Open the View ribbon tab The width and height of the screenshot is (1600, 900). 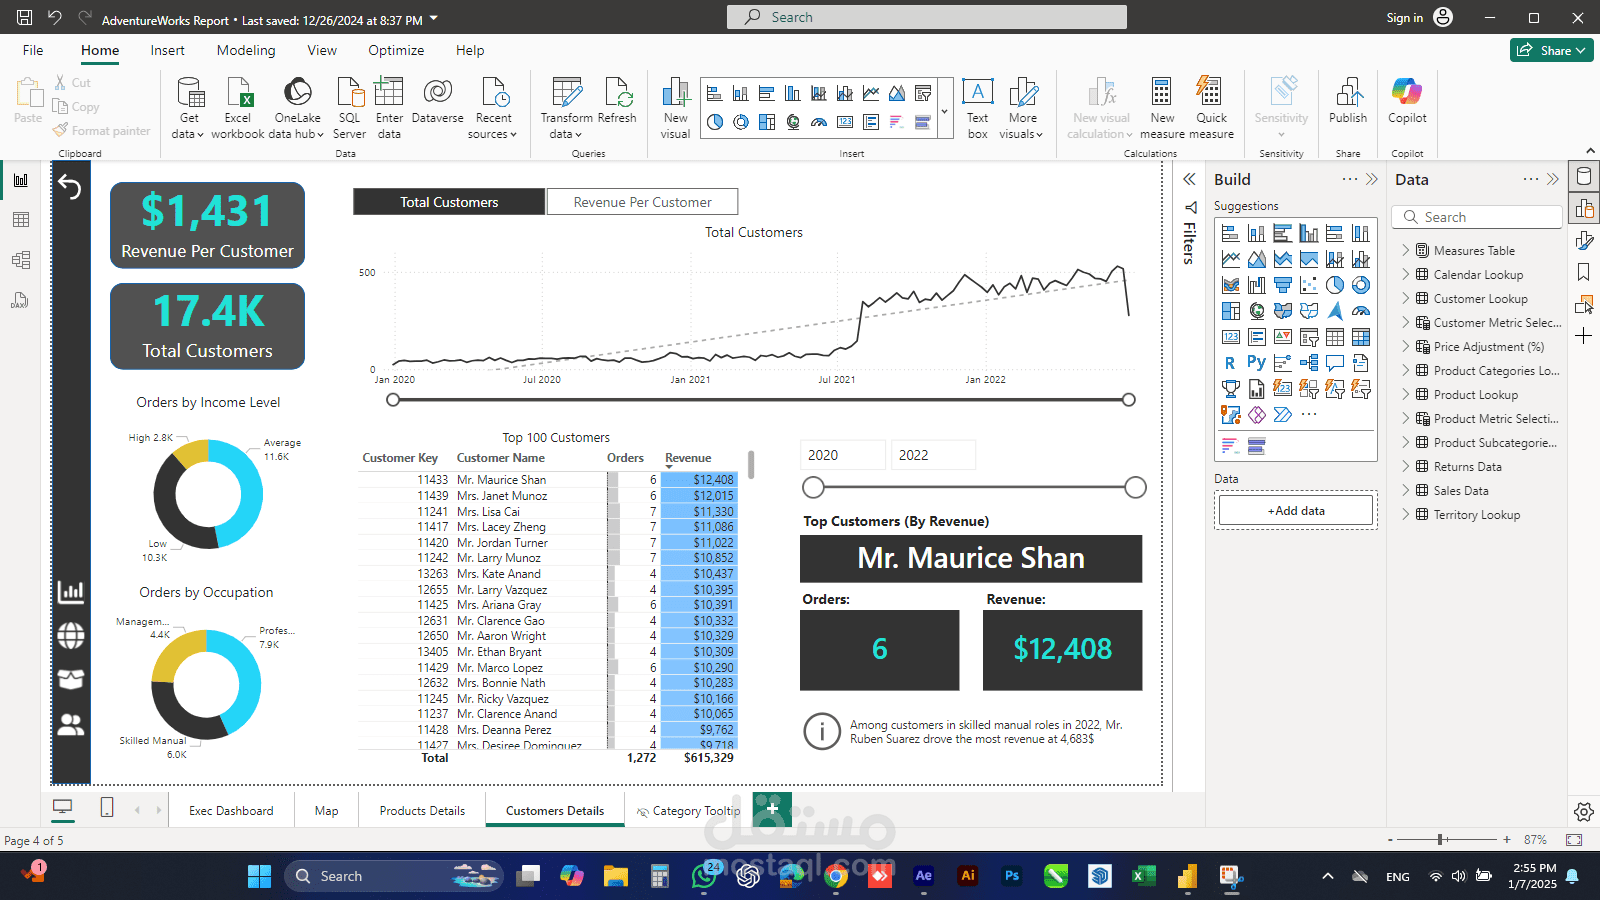point(322,50)
